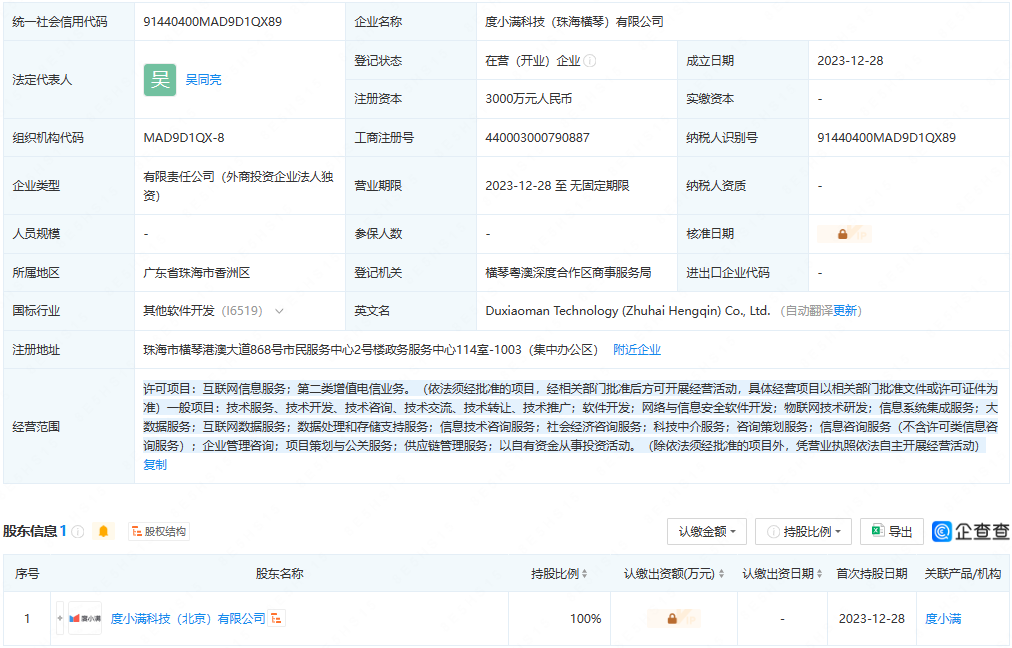Select 横琴粤澳深度合作区商事服务局 registration authority
Image resolution: width=1012 pixels, height=648 pixels.
(568, 272)
